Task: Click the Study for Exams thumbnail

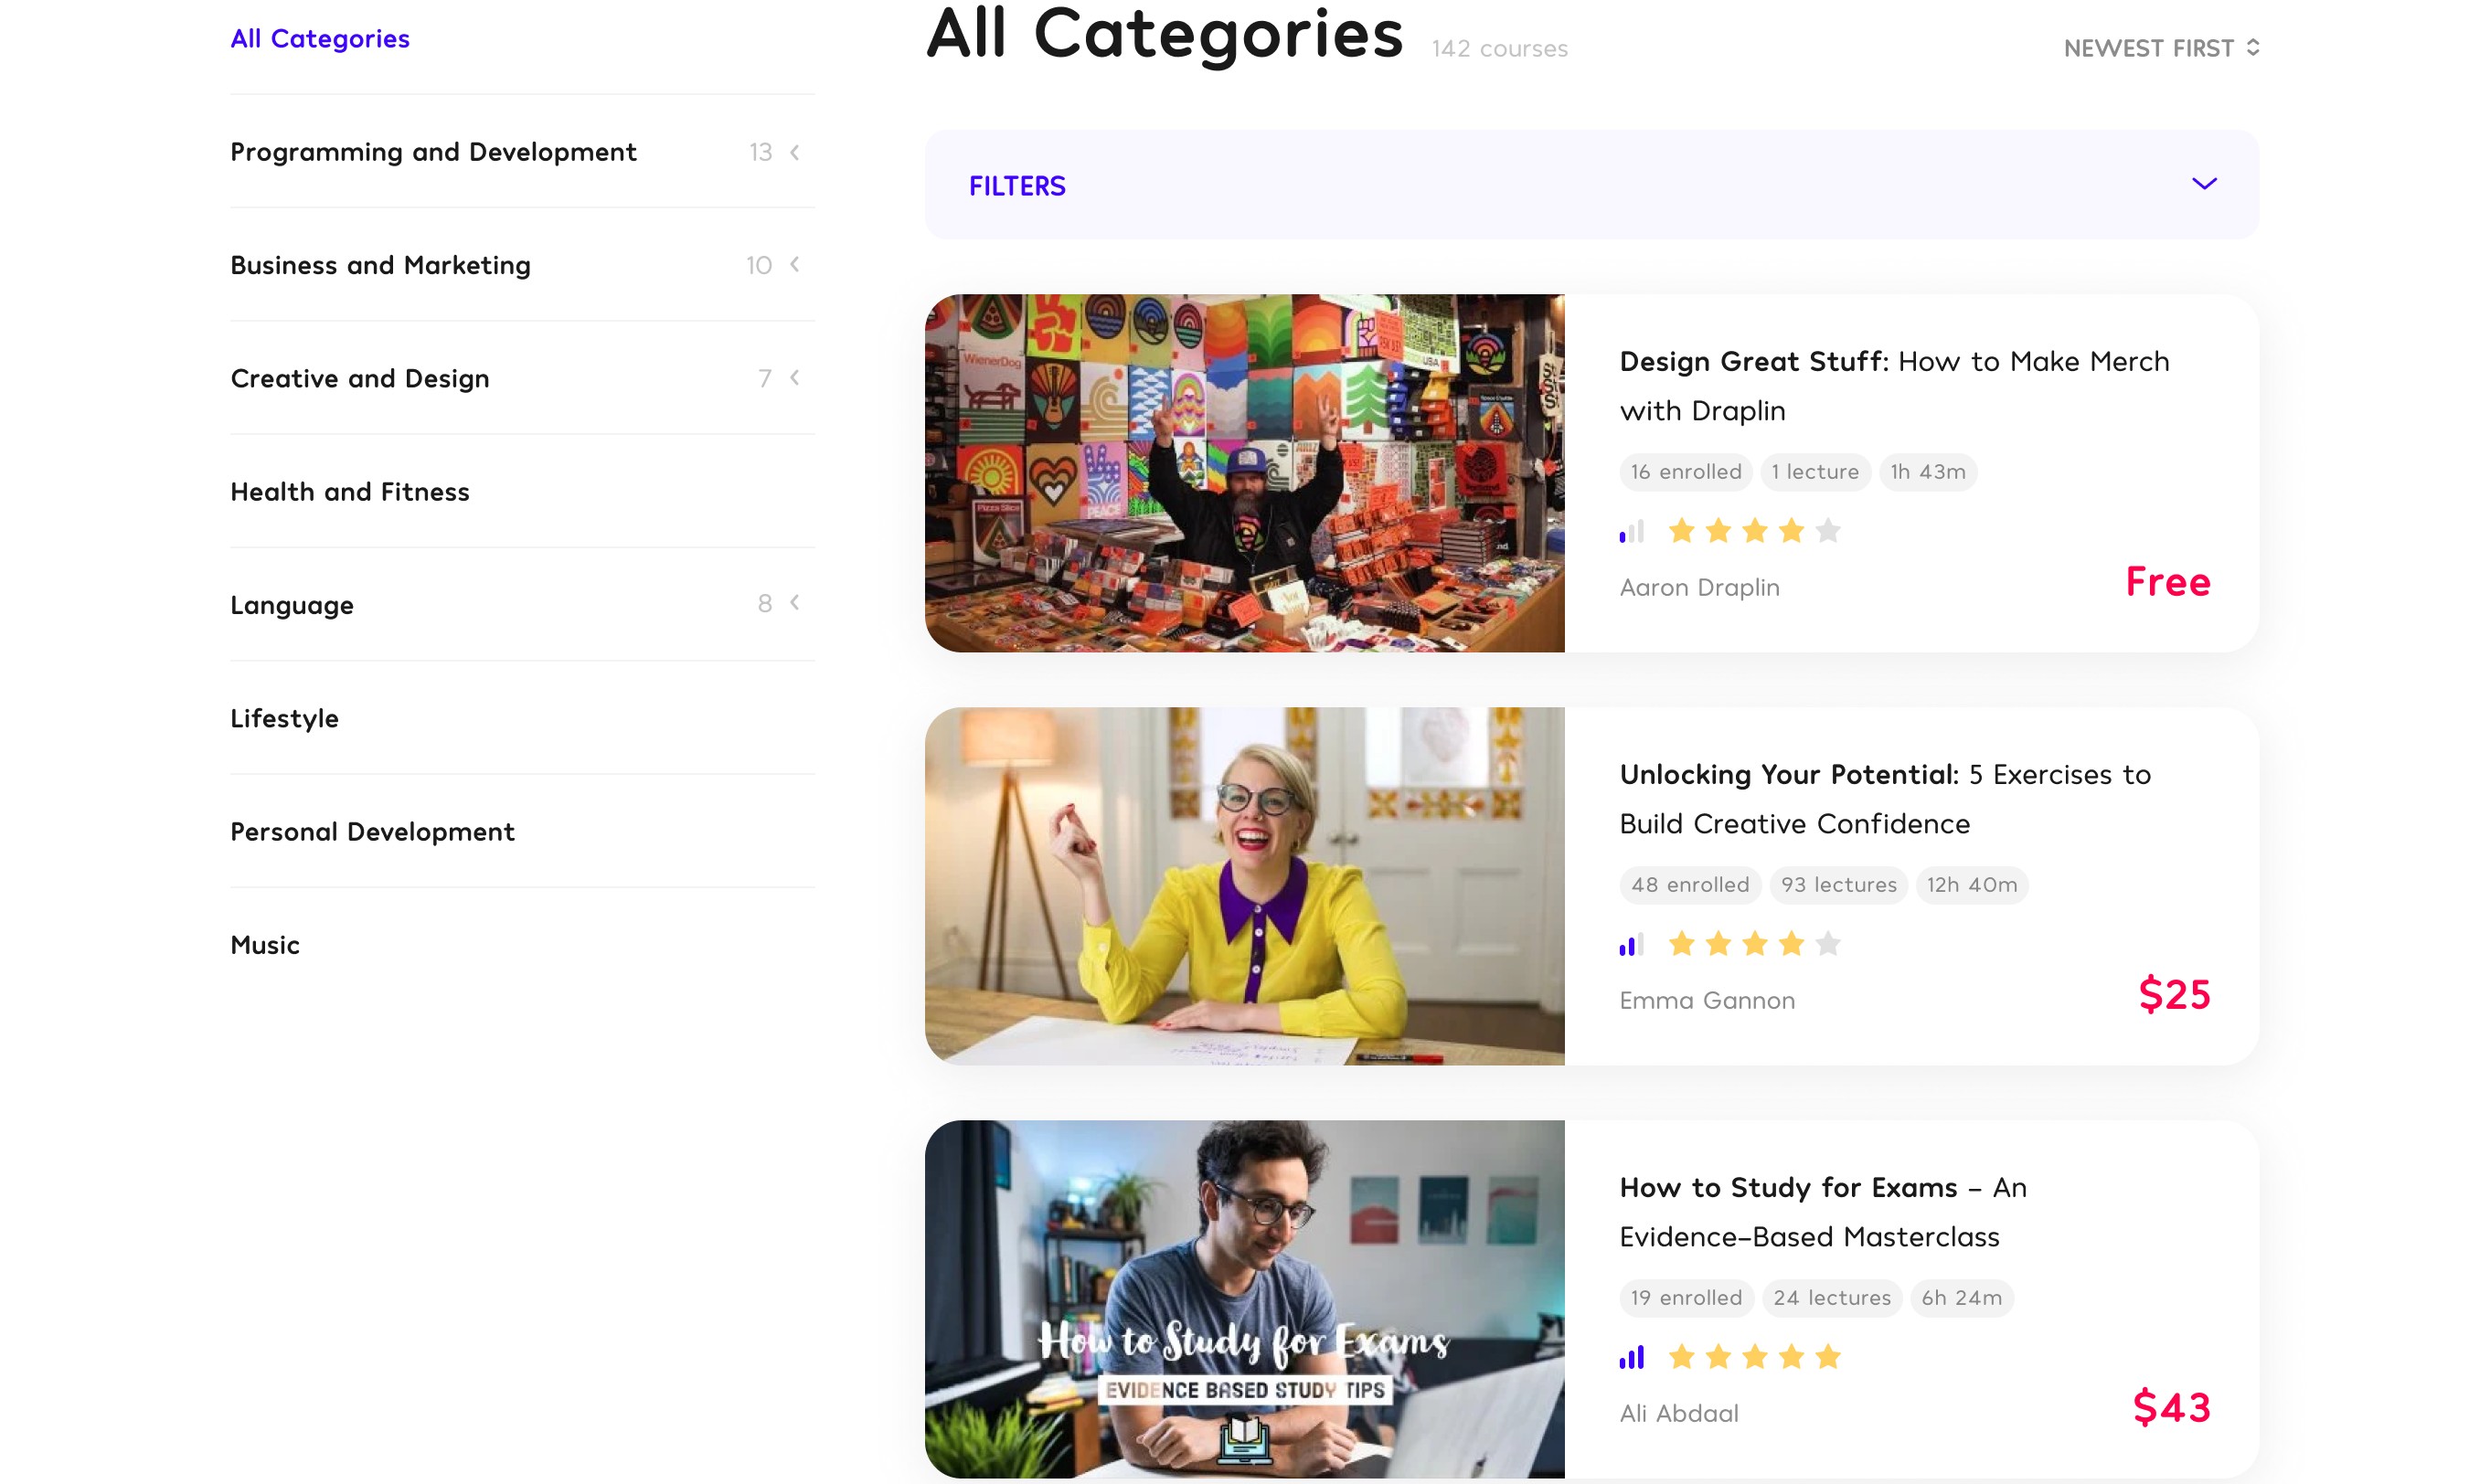Action: tap(1244, 1299)
